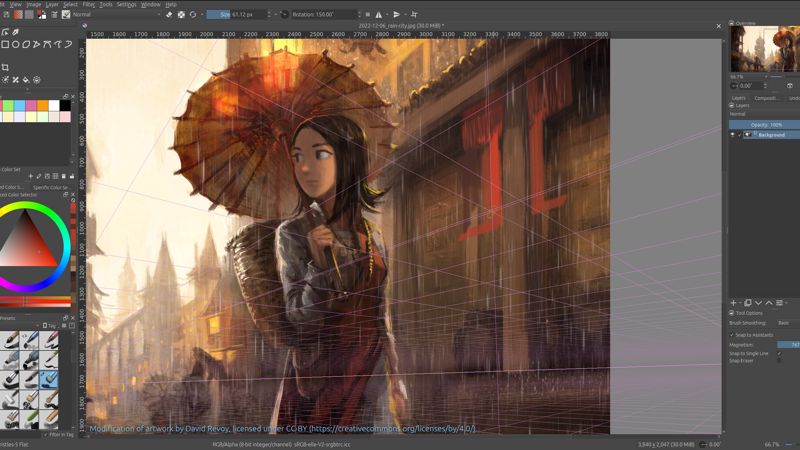Select the Fill bucket tool
The height and width of the screenshot is (450, 800).
[26, 80]
